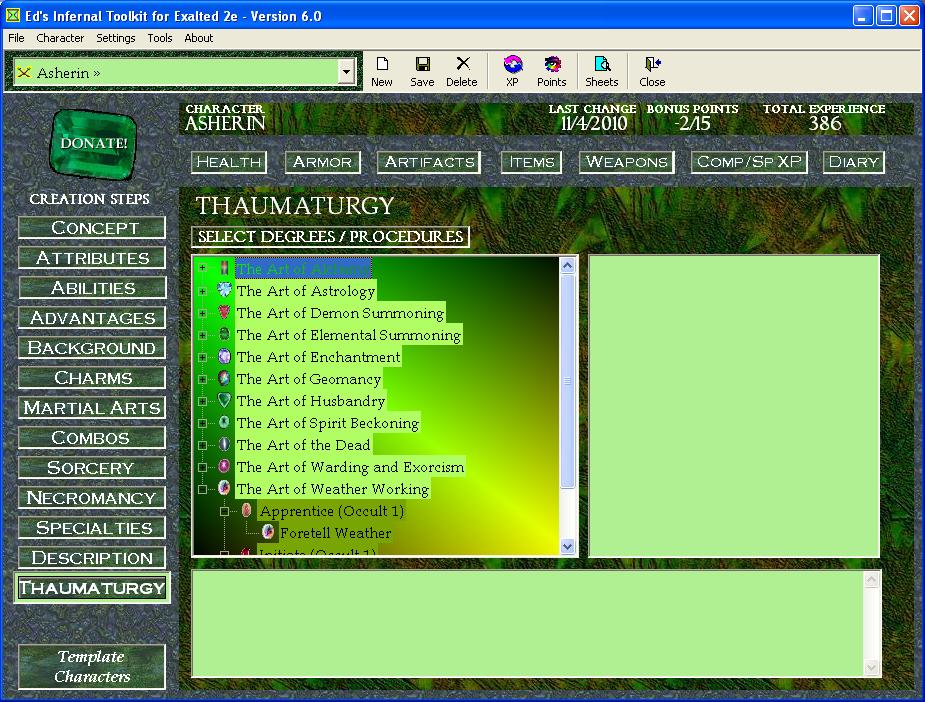Go to the Concept creation step
The width and height of the screenshot is (925, 702).
click(92, 228)
